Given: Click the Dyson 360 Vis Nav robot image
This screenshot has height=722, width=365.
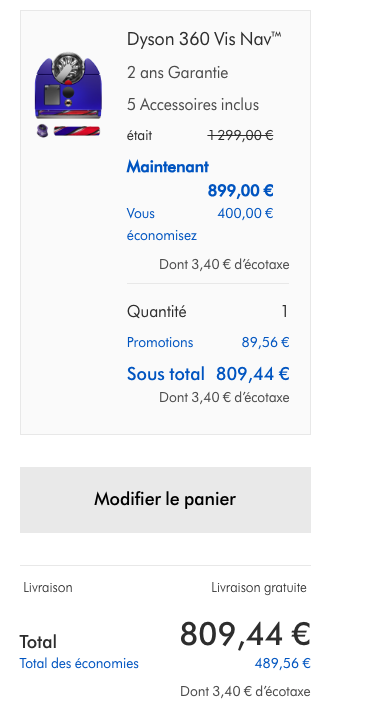Looking at the screenshot, I should coord(68,86).
